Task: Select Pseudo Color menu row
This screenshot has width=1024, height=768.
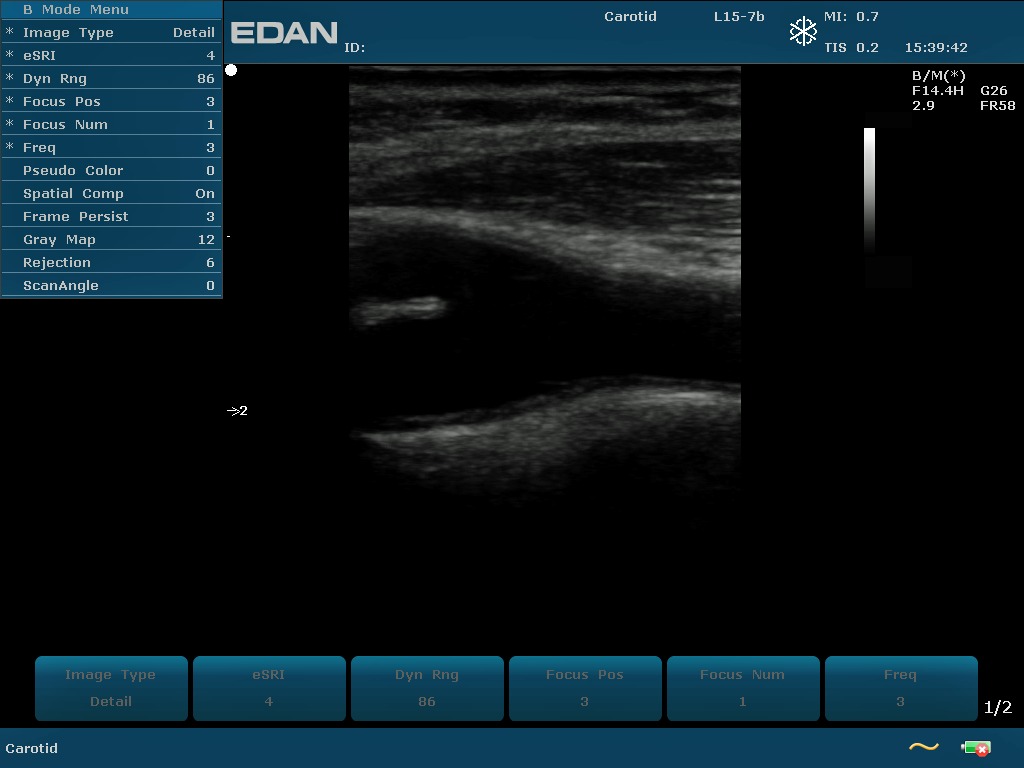Action: (x=111, y=171)
